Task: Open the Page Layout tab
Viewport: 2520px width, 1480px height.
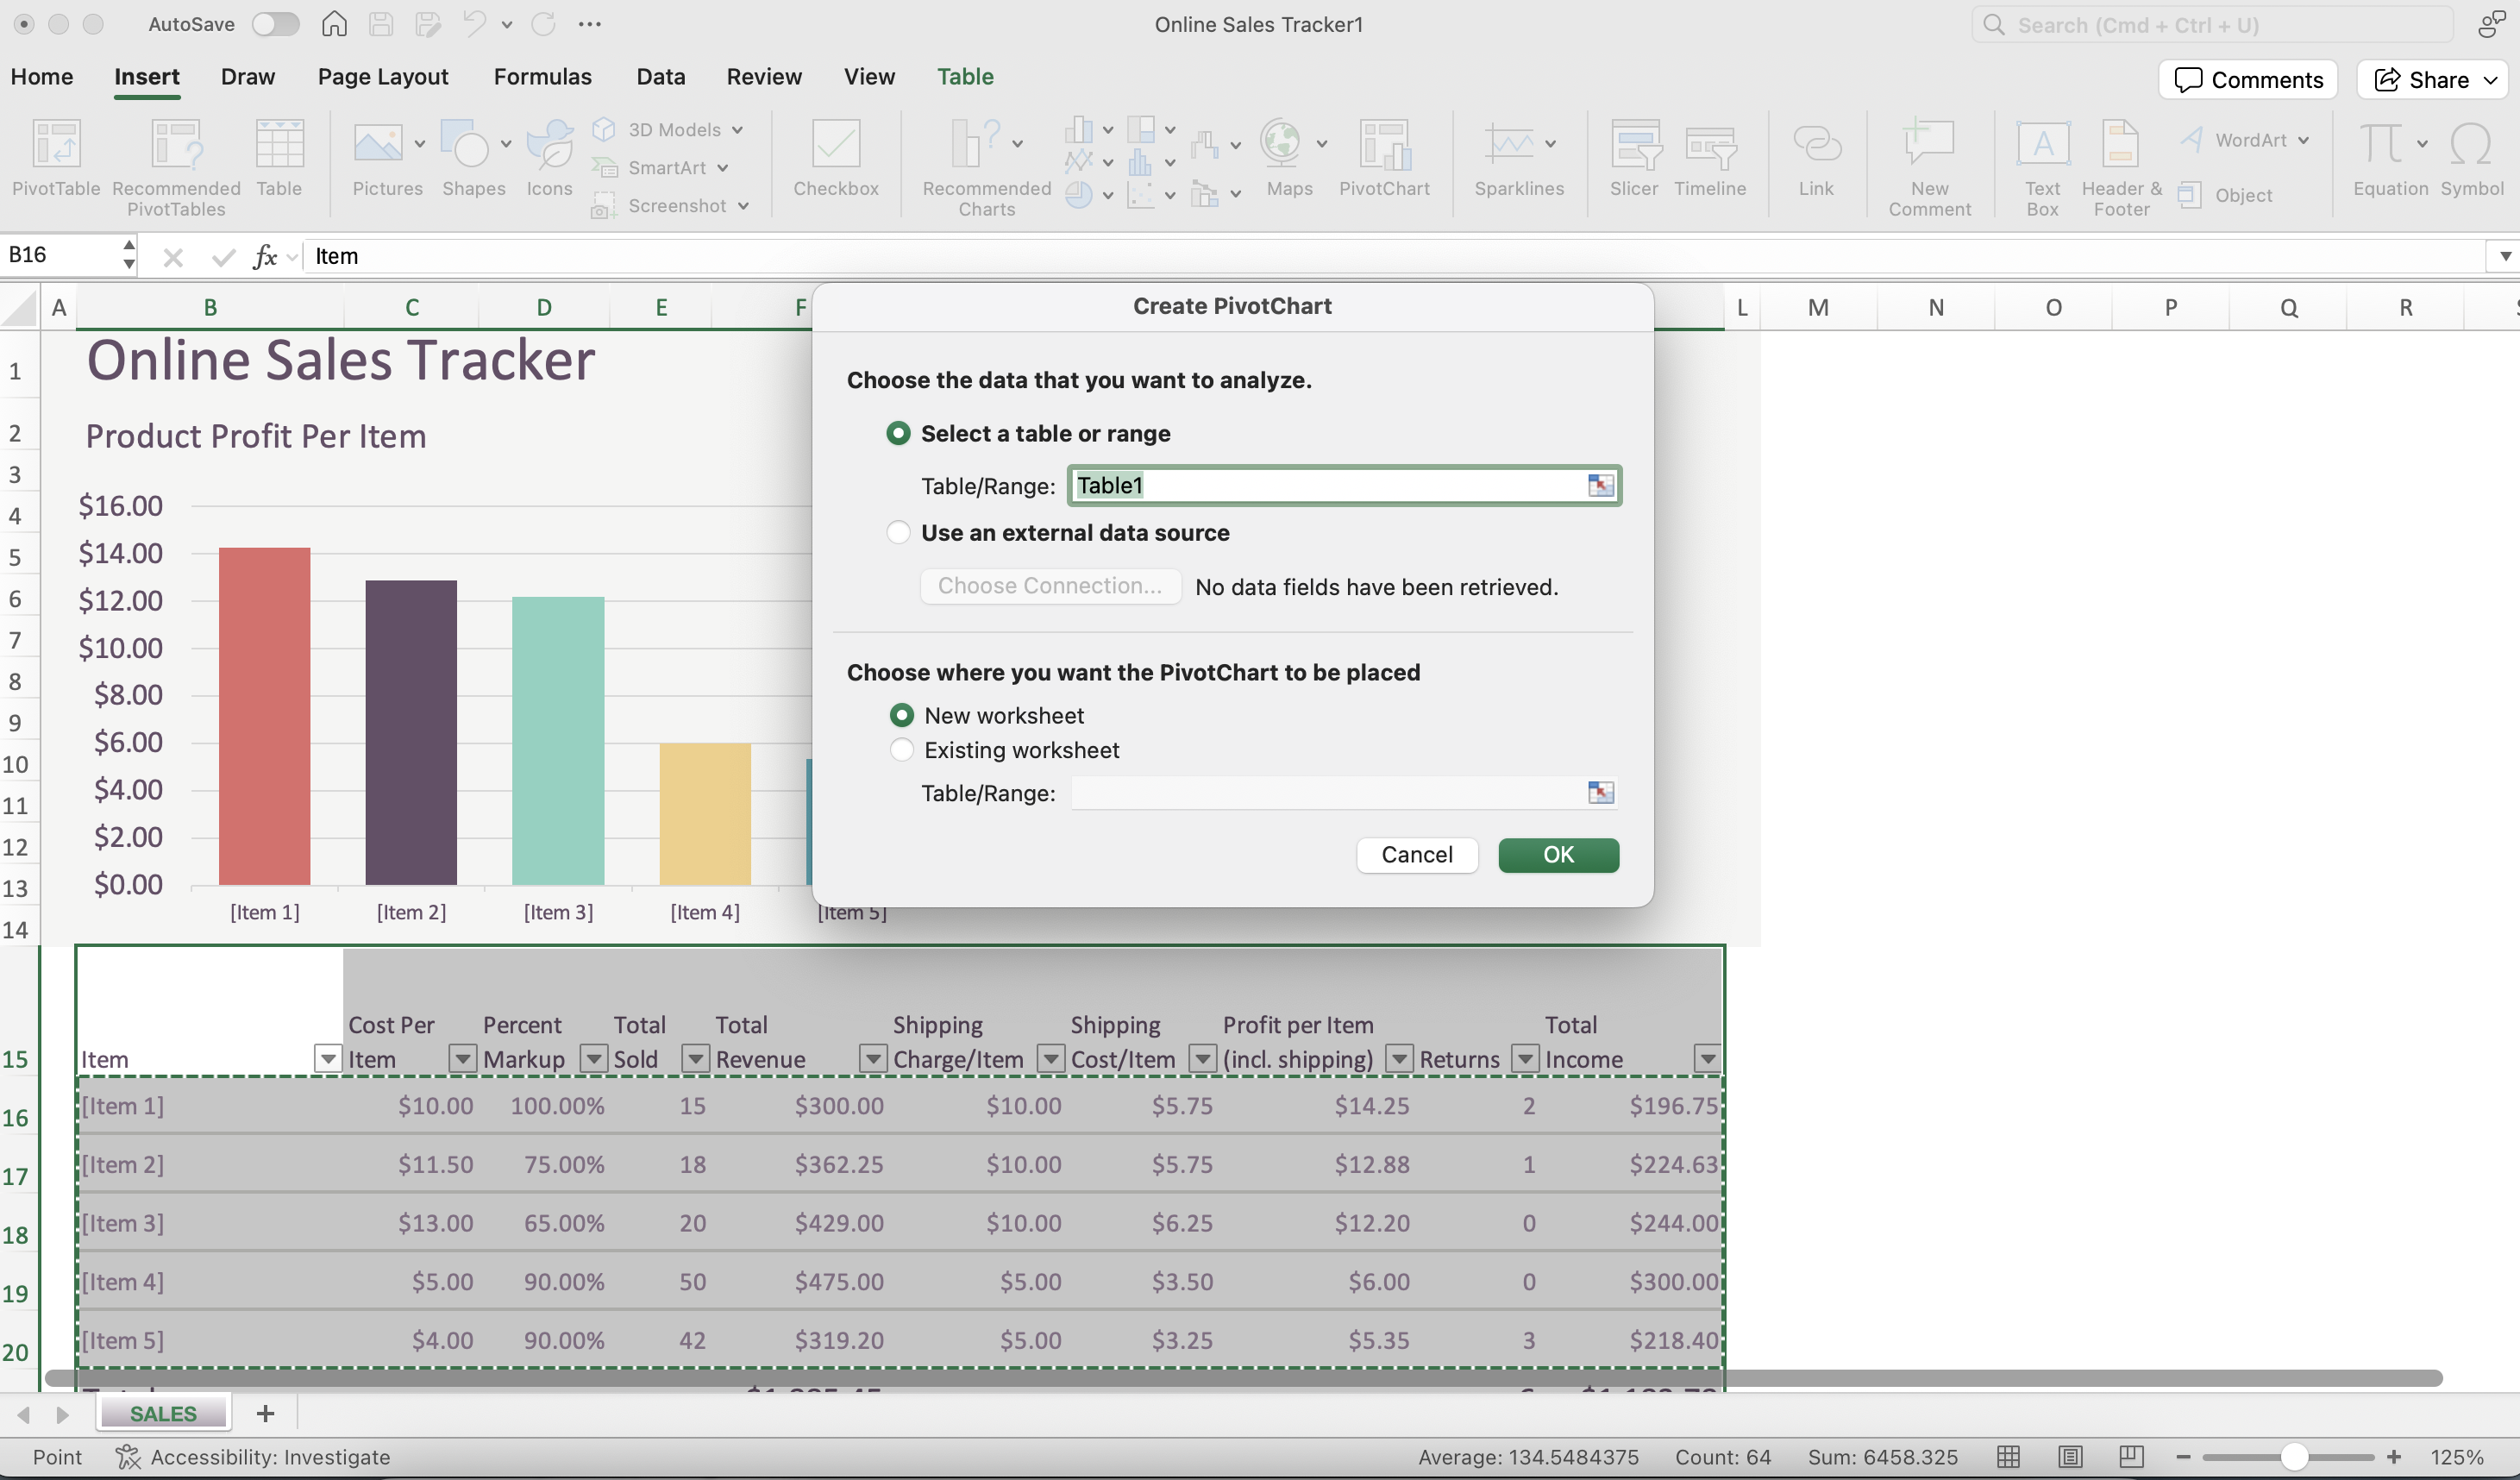Action: 383,76
